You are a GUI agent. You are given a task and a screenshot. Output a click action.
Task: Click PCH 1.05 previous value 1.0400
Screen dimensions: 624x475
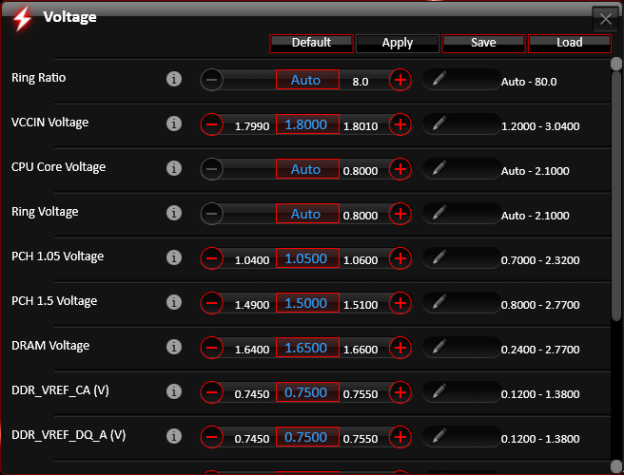point(252,260)
